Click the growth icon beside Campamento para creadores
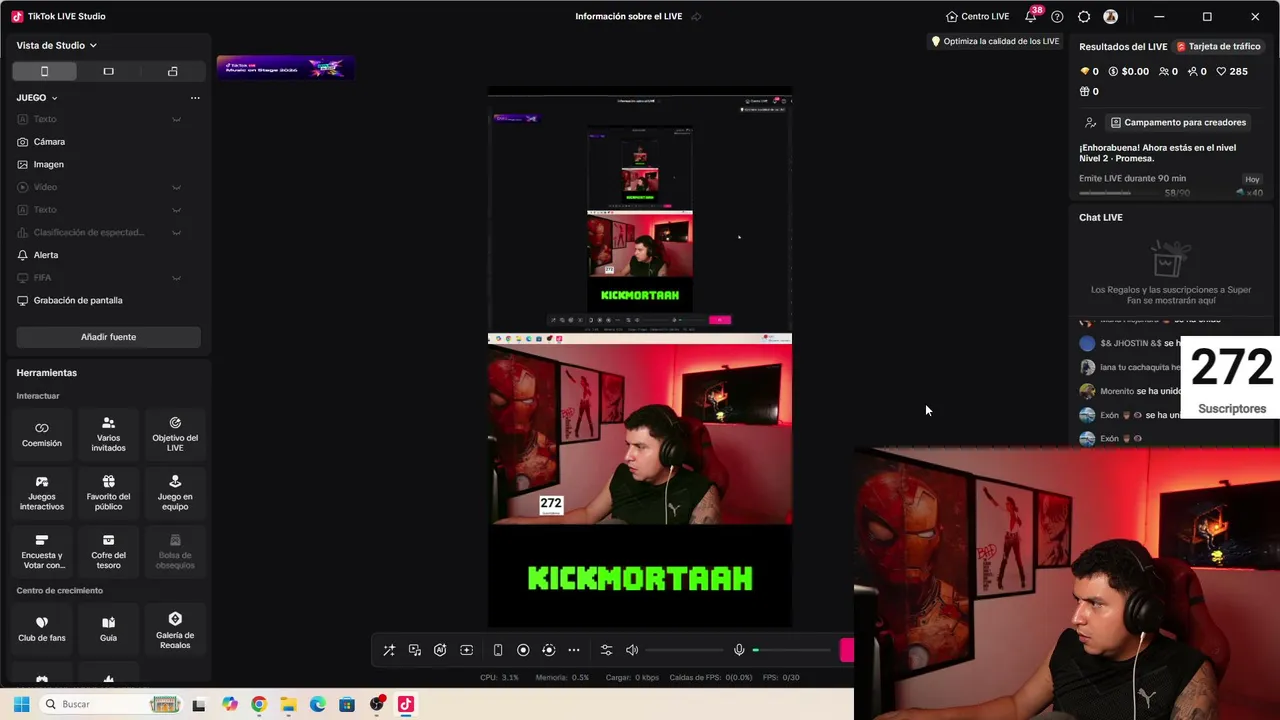Image resolution: width=1280 pixels, height=720 pixels. click(1090, 122)
